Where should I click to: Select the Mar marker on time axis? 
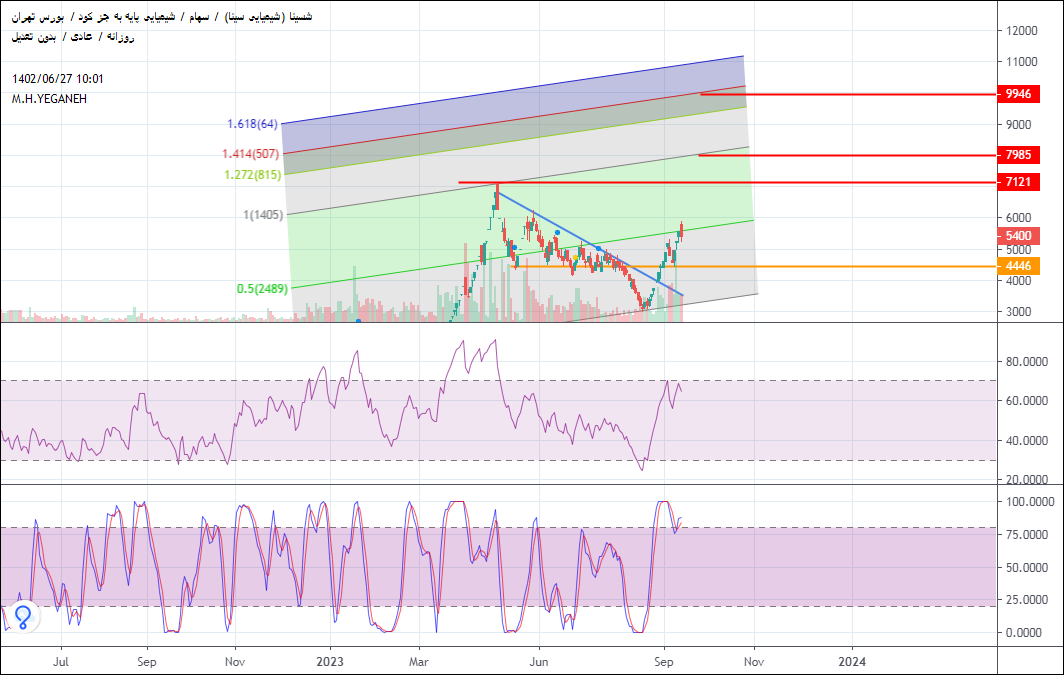pos(420,661)
